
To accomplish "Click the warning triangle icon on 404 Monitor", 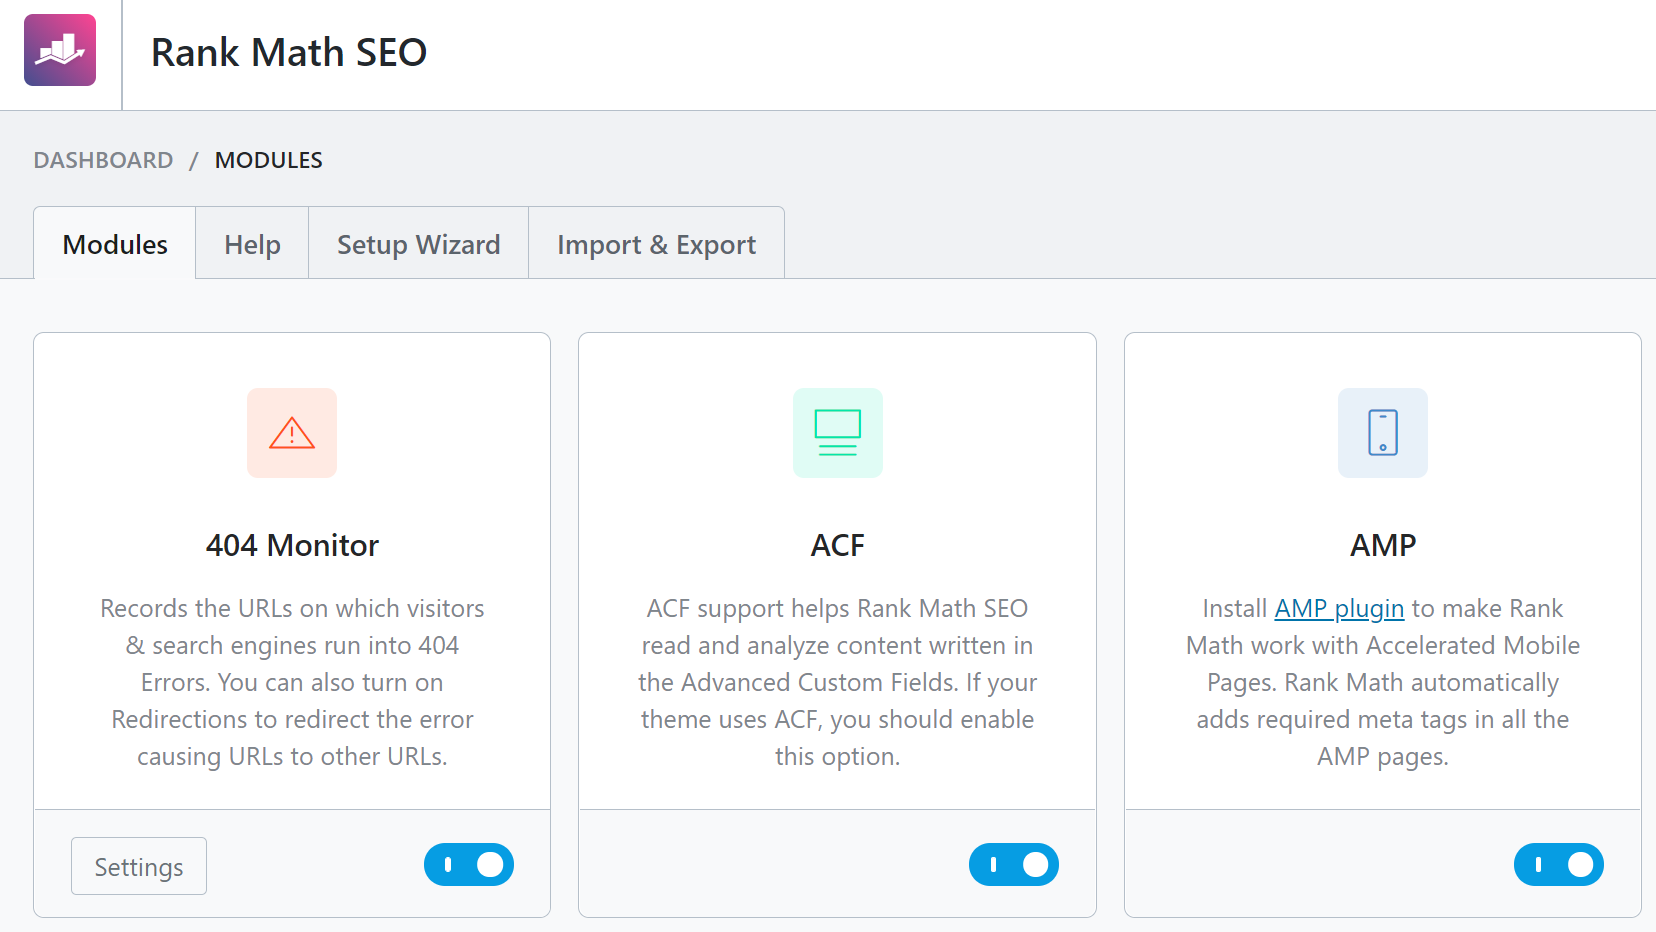I will tap(291, 433).
